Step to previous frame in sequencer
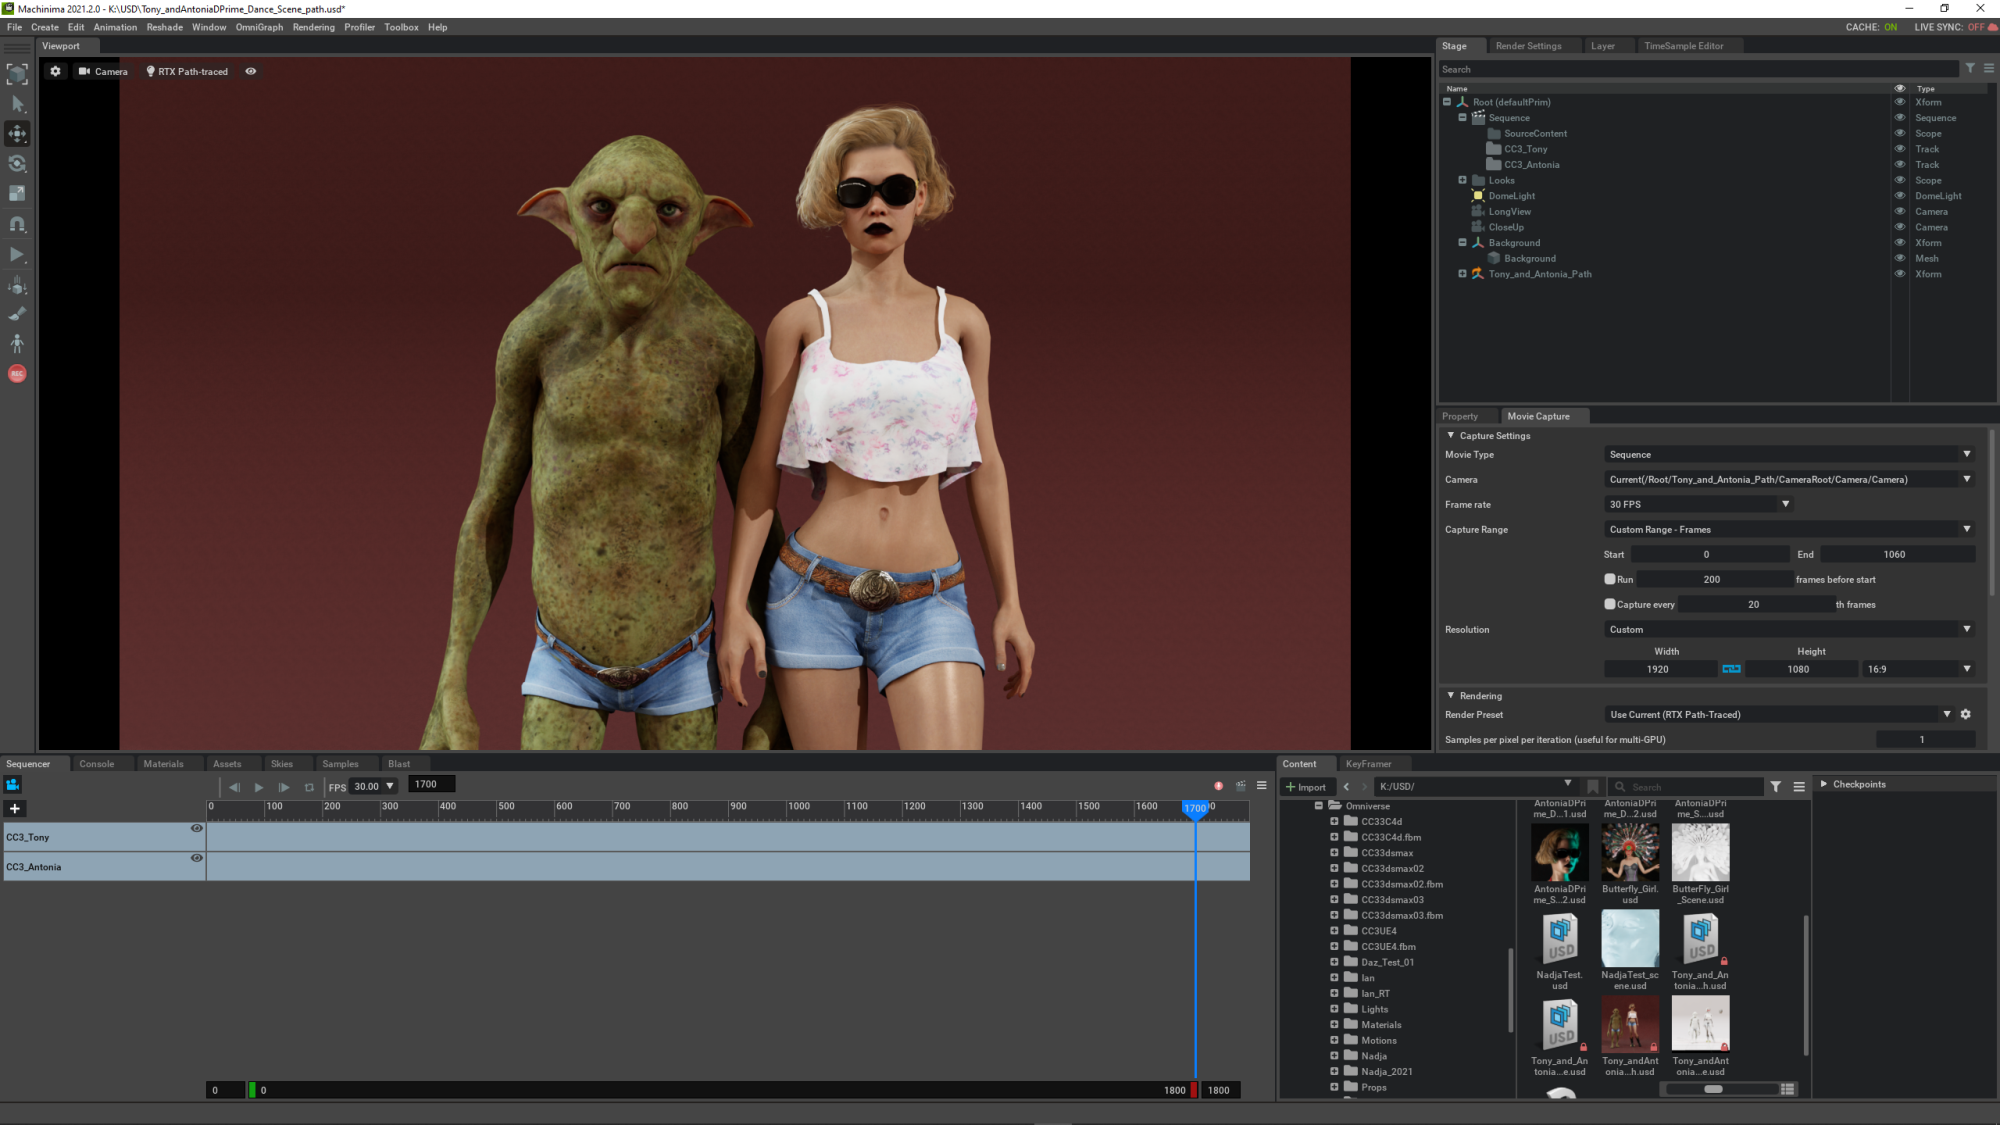The width and height of the screenshot is (2000, 1125). click(x=234, y=787)
